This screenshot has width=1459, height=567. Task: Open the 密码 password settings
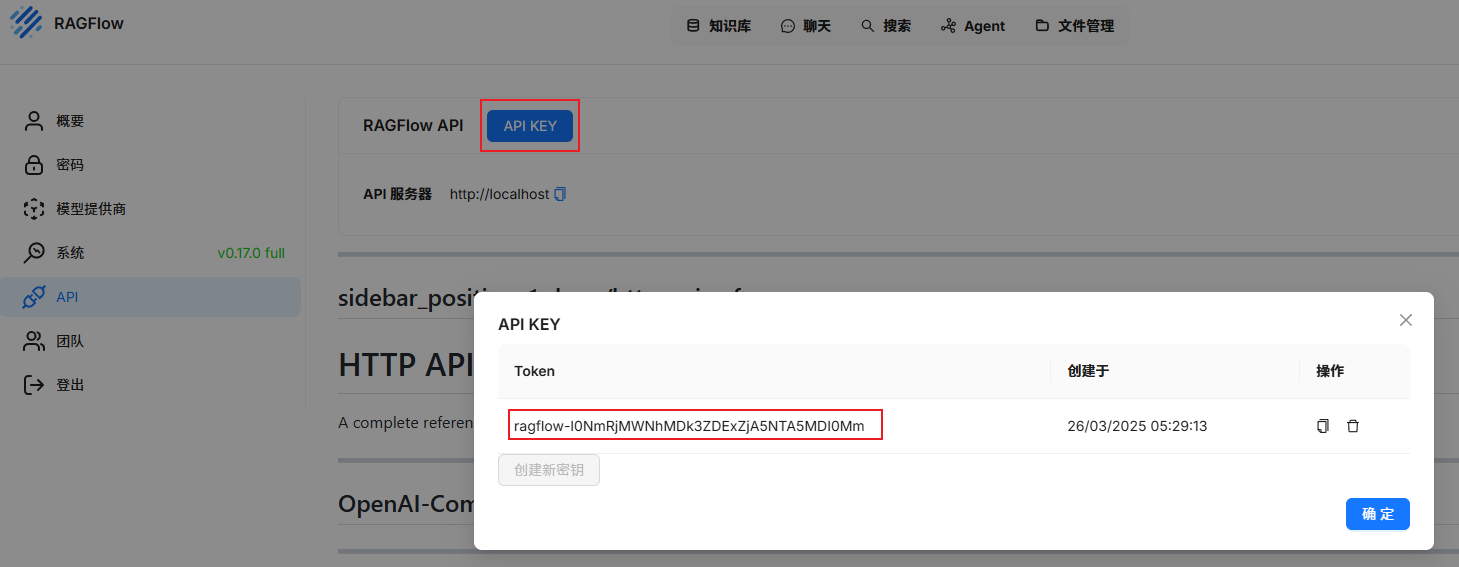150,165
